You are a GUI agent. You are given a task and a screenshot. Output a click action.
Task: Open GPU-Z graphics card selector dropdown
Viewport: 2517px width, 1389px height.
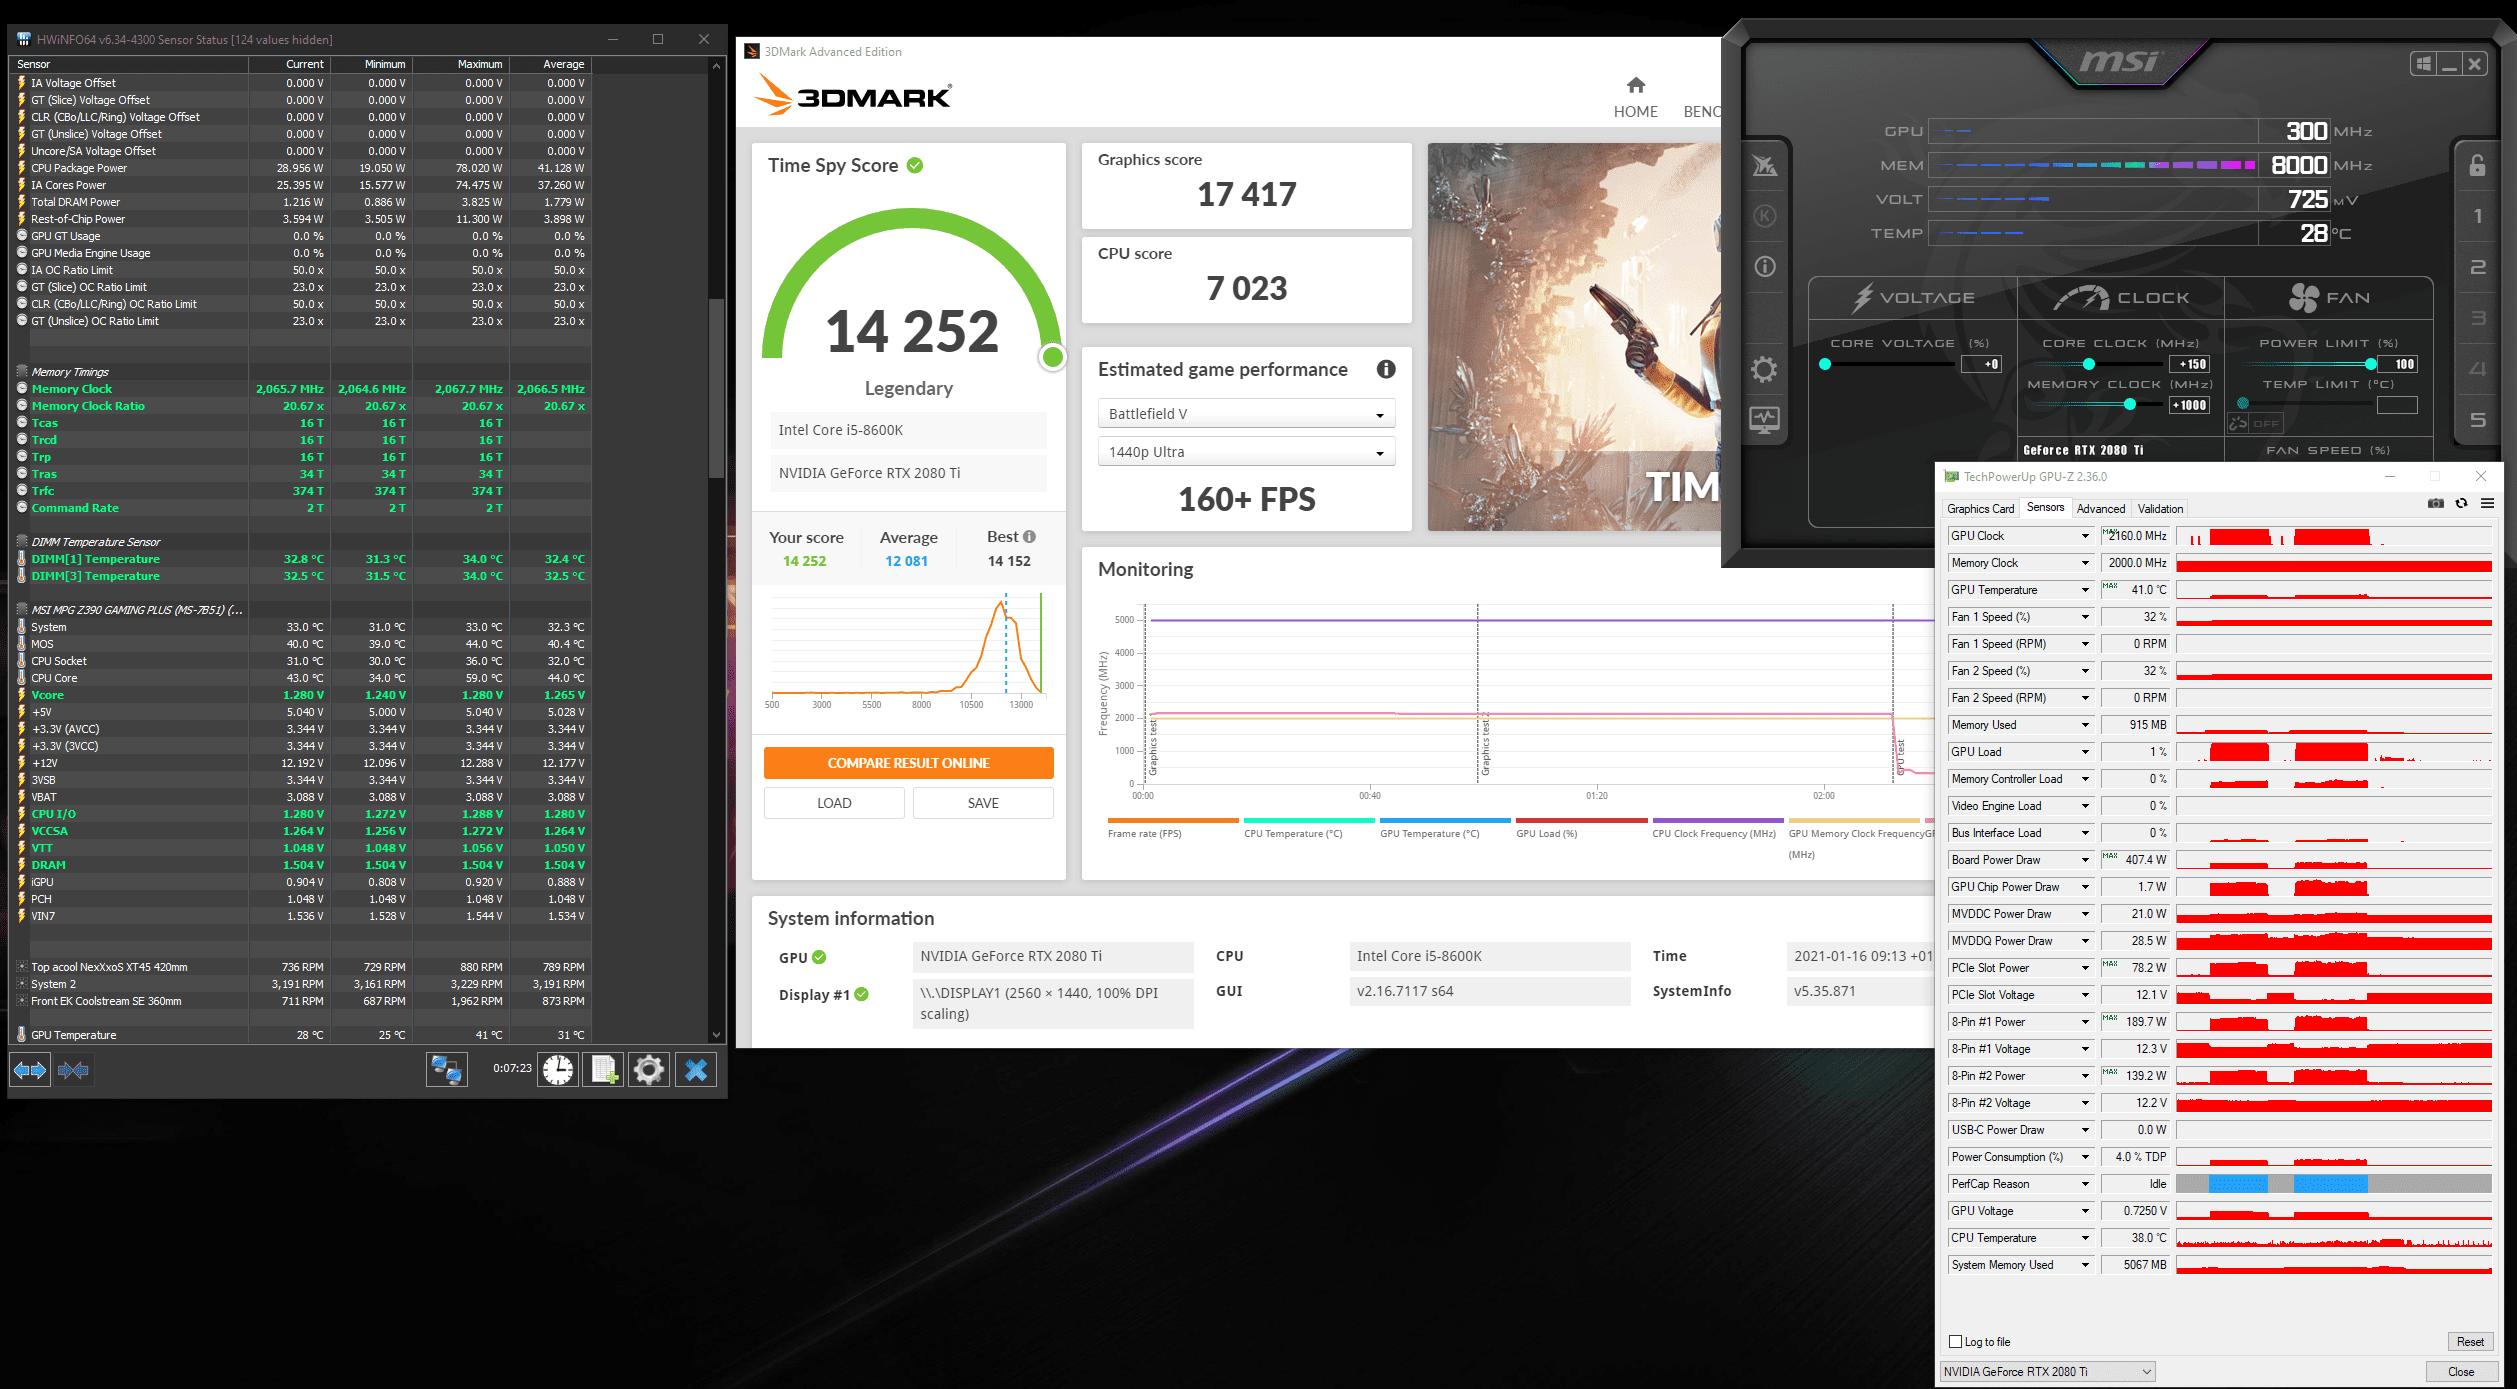tap(2047, 1372)
